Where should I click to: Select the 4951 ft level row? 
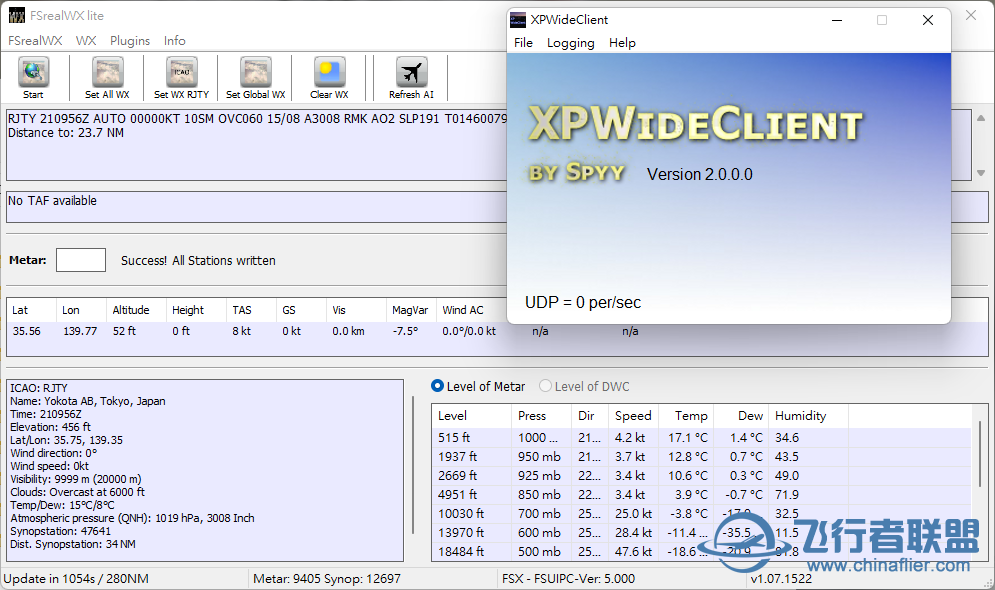click(702, 495)
